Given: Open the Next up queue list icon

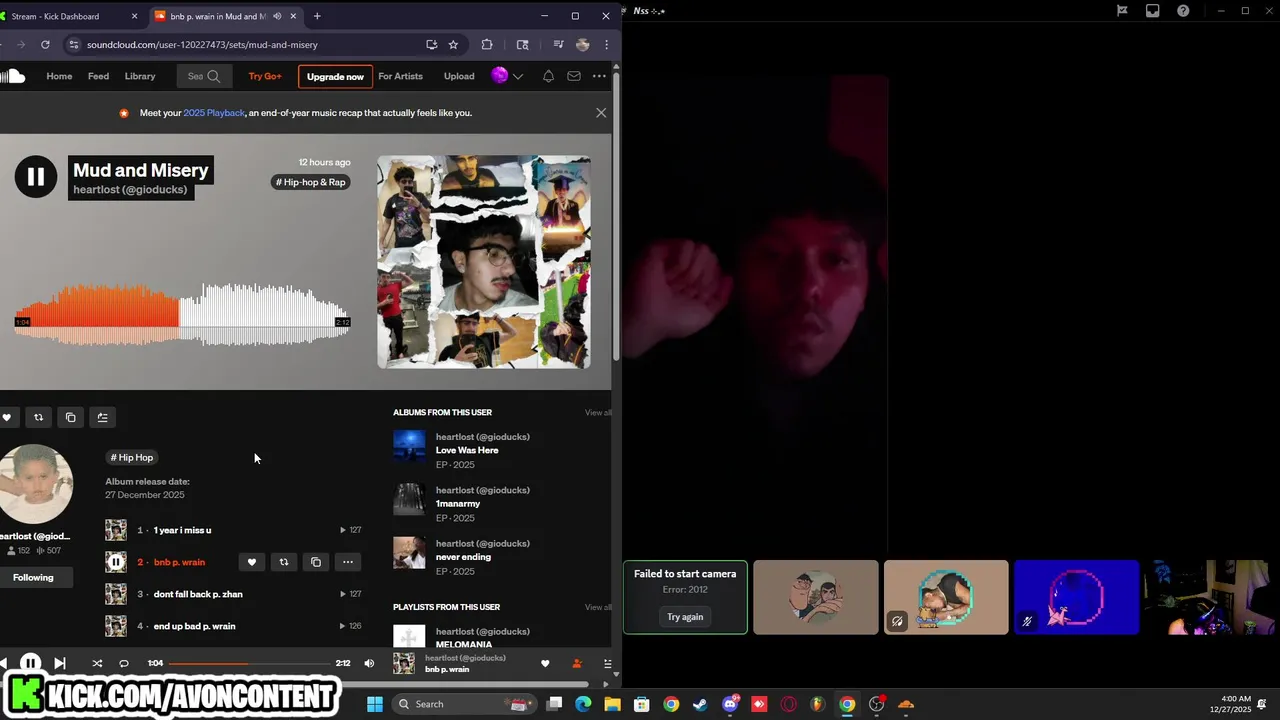Looking at the screenshot, I should pos(607,663).
